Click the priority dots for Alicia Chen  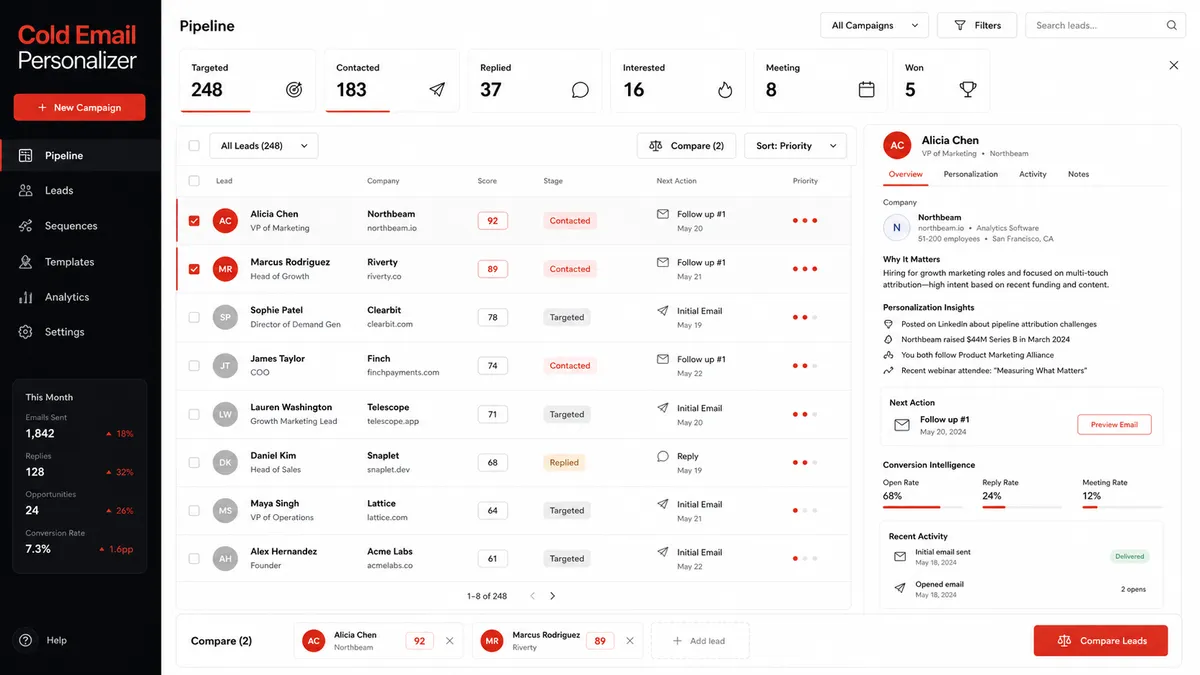tap(805, 221)
